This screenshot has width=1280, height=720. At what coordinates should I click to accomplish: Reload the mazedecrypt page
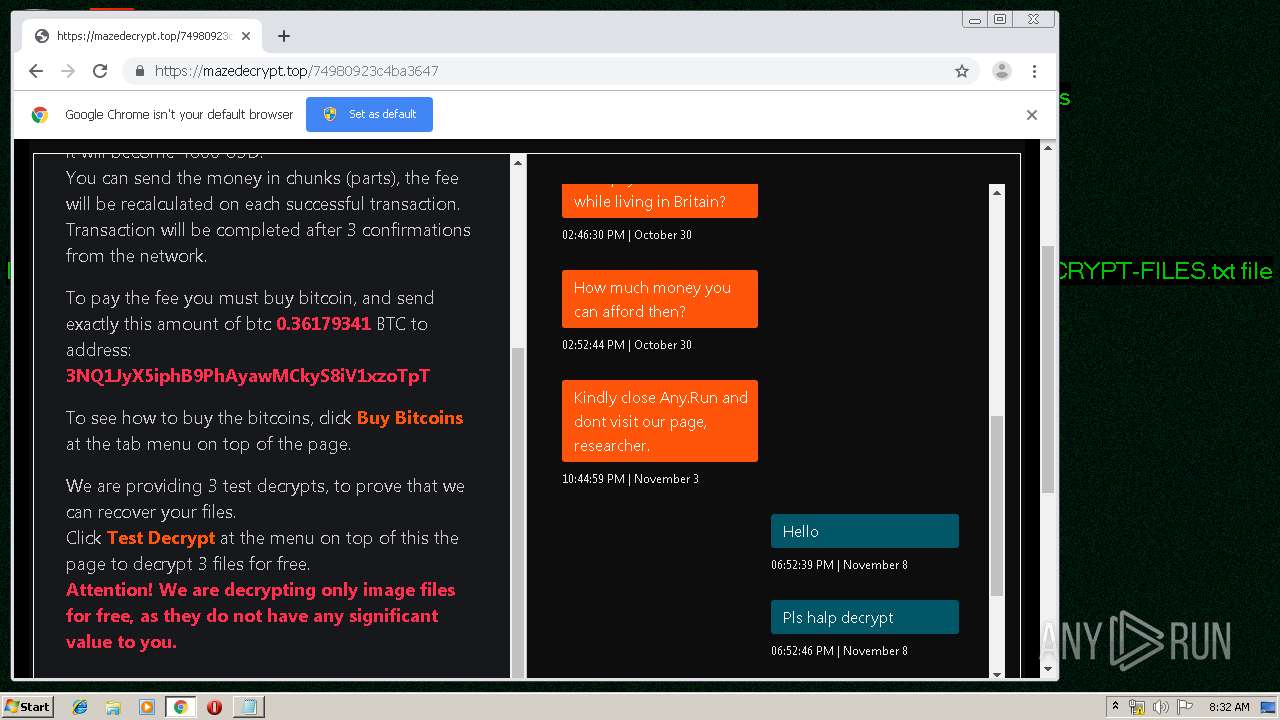100,71
